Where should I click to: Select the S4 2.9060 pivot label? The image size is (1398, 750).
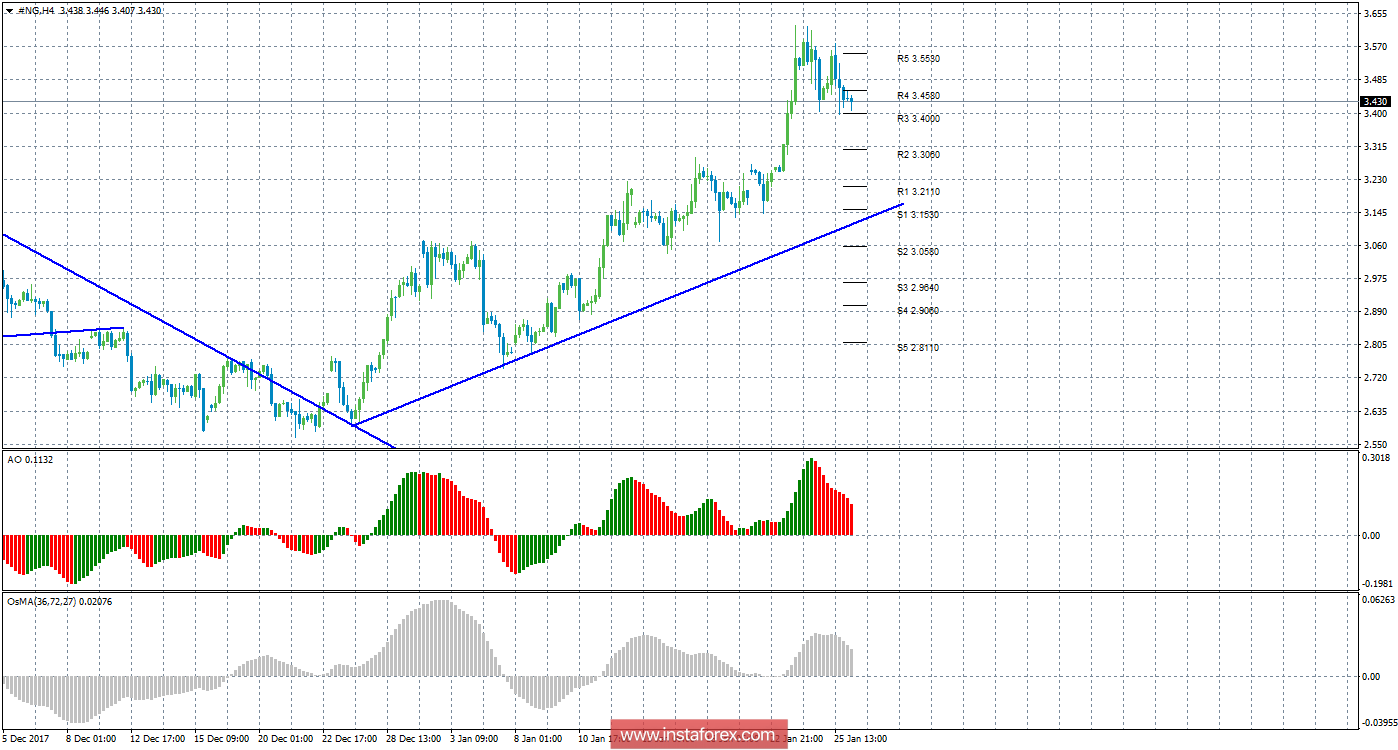click(918, 310)
